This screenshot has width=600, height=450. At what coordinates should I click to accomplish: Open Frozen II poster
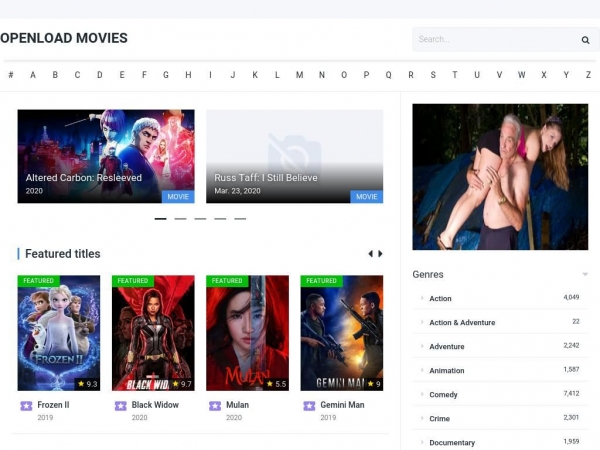tap(59, 333)
